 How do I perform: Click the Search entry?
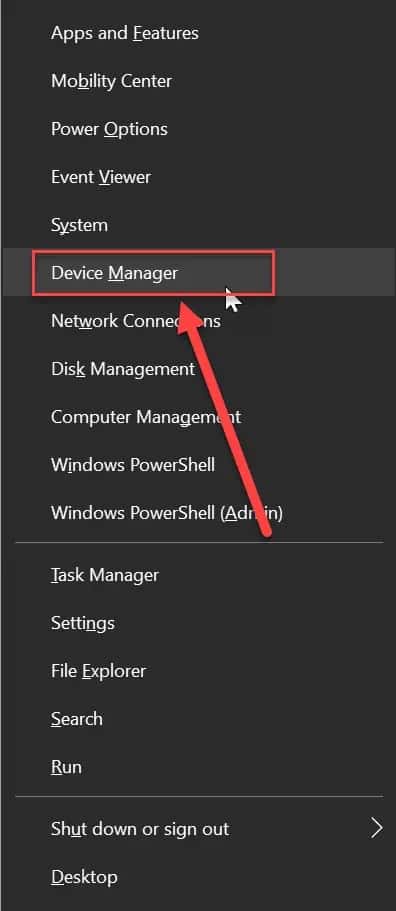pyautogui.click(x=198, y=719)
